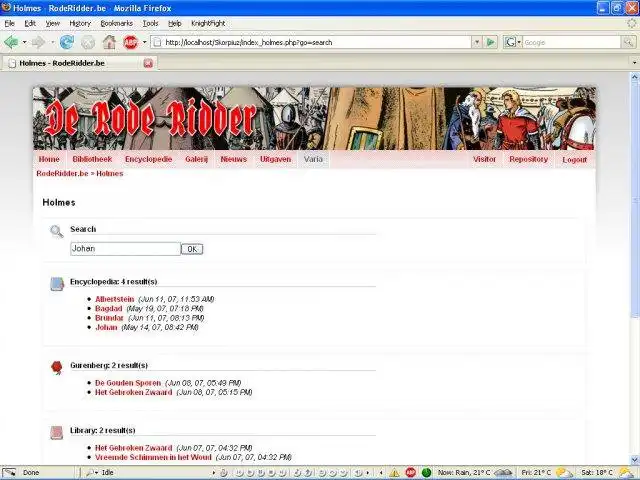Open the search engine selector dropdown

(519, 42)
